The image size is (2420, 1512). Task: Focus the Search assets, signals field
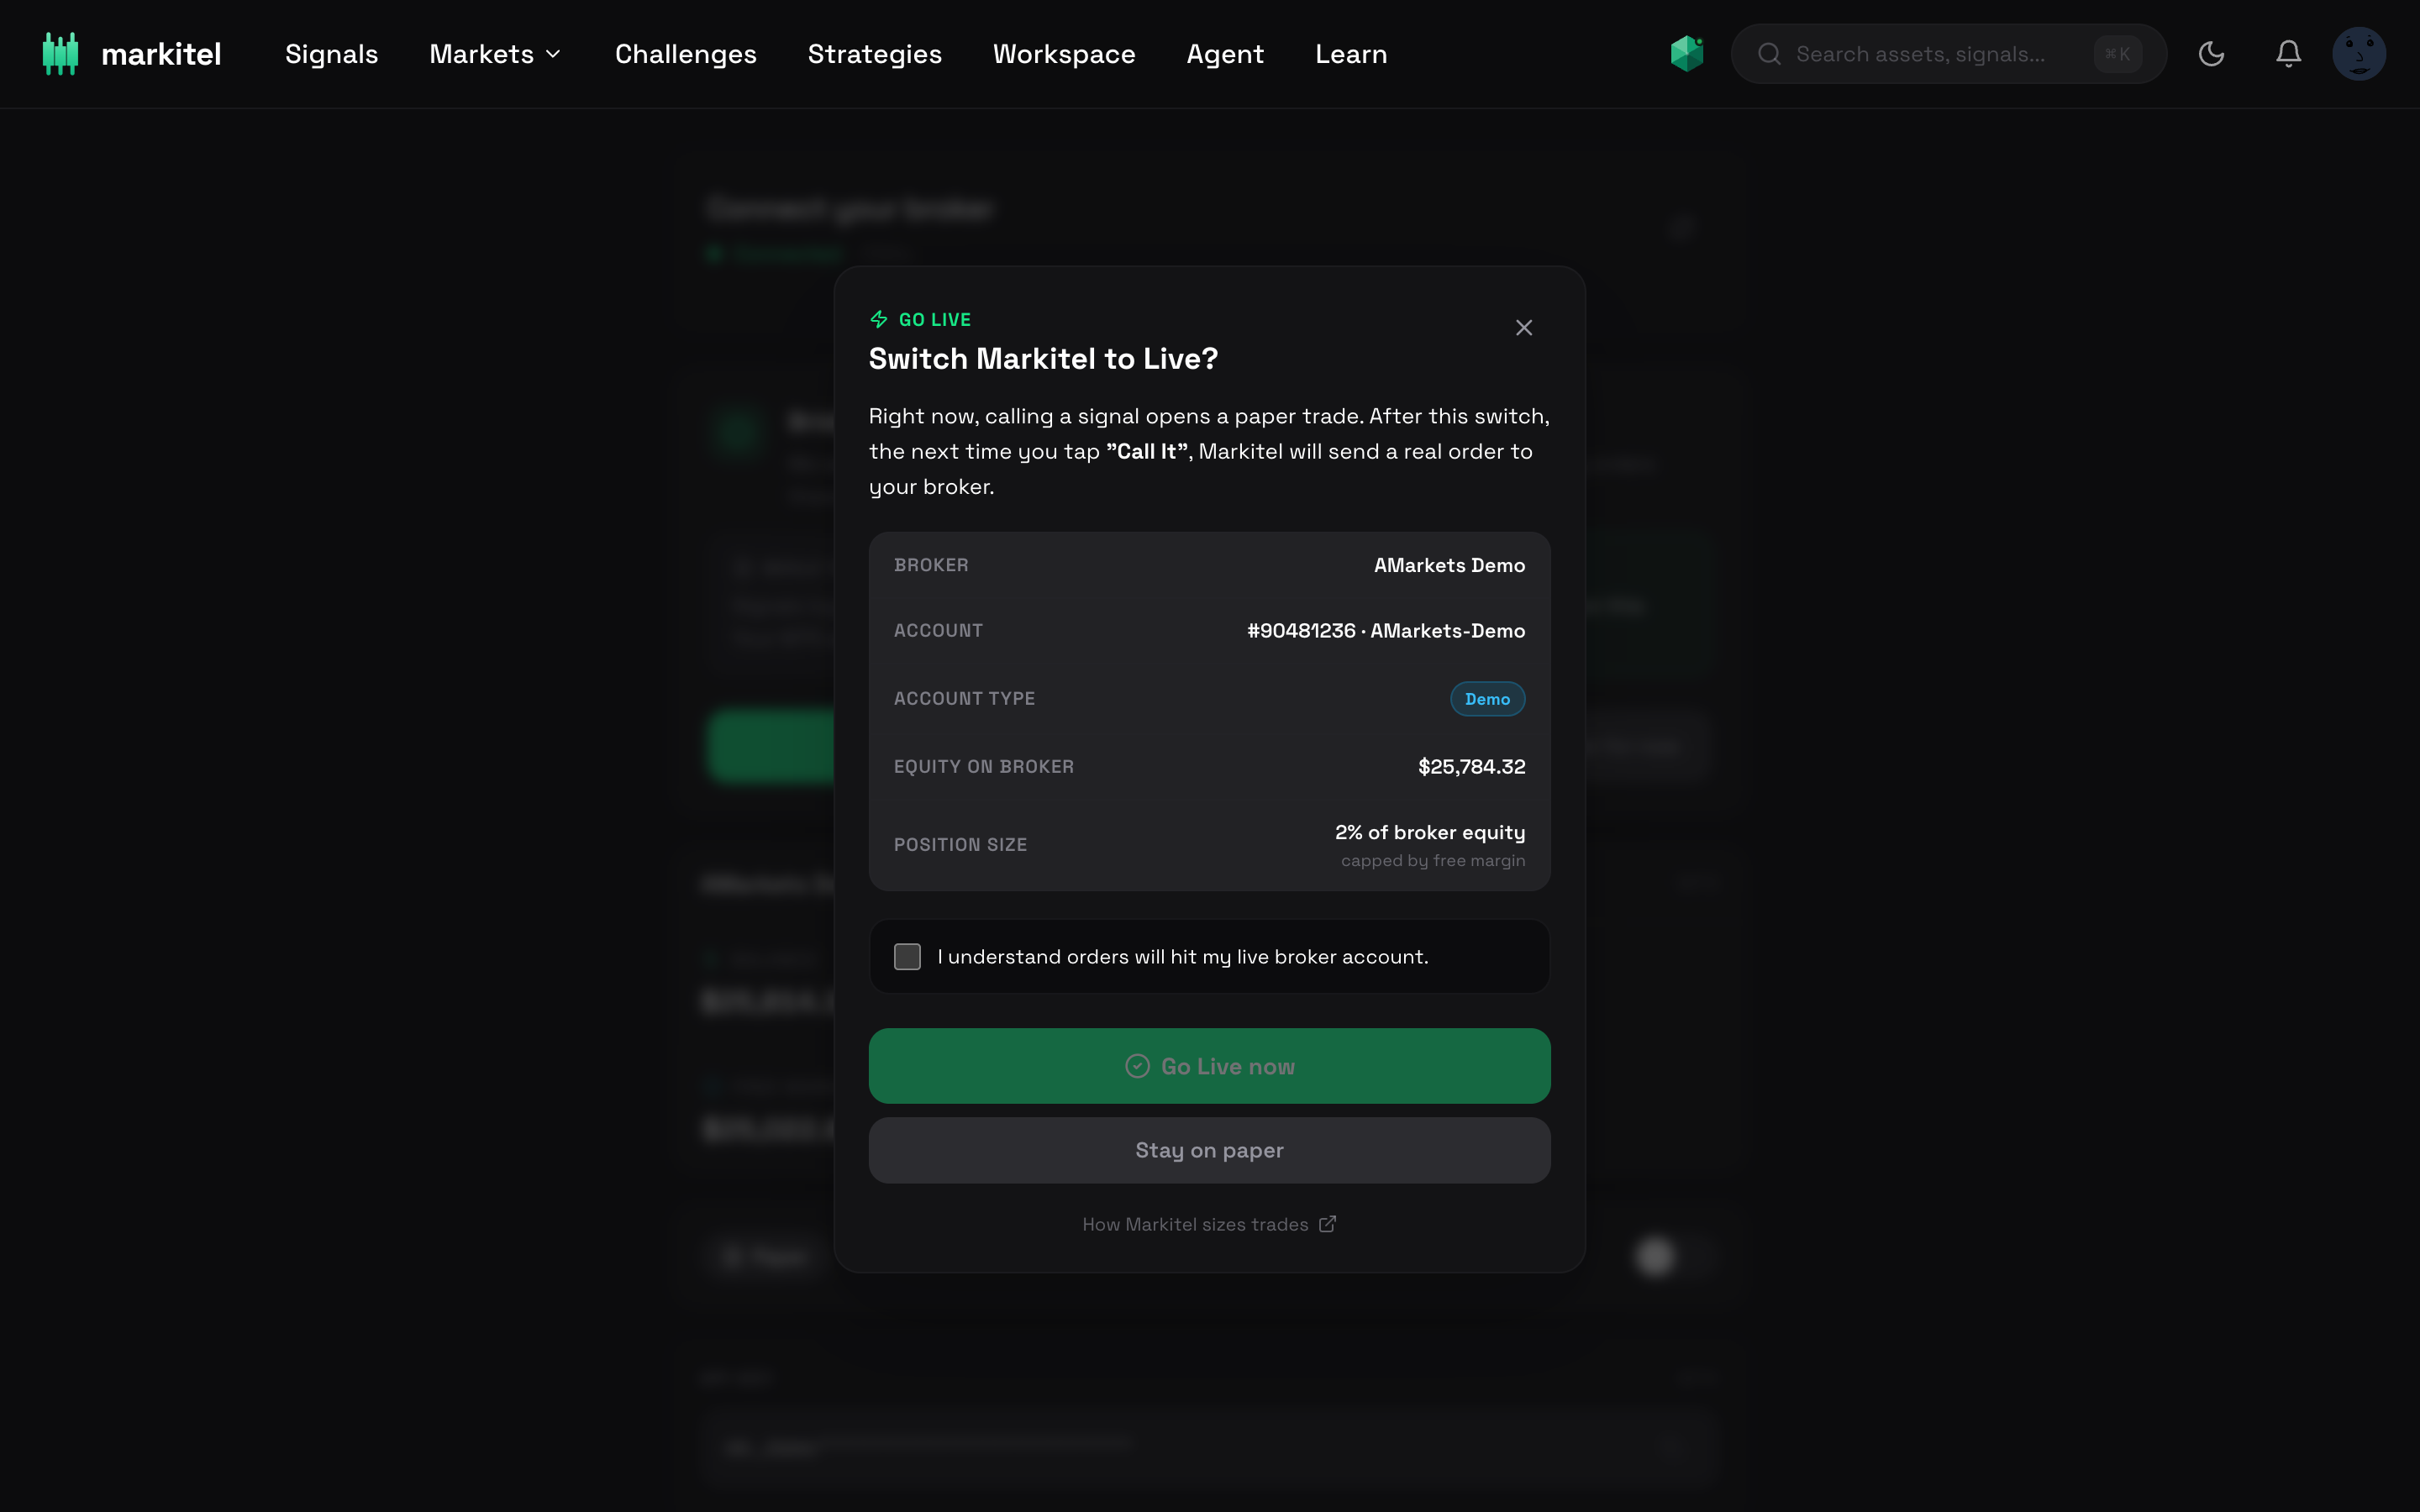1948,54
